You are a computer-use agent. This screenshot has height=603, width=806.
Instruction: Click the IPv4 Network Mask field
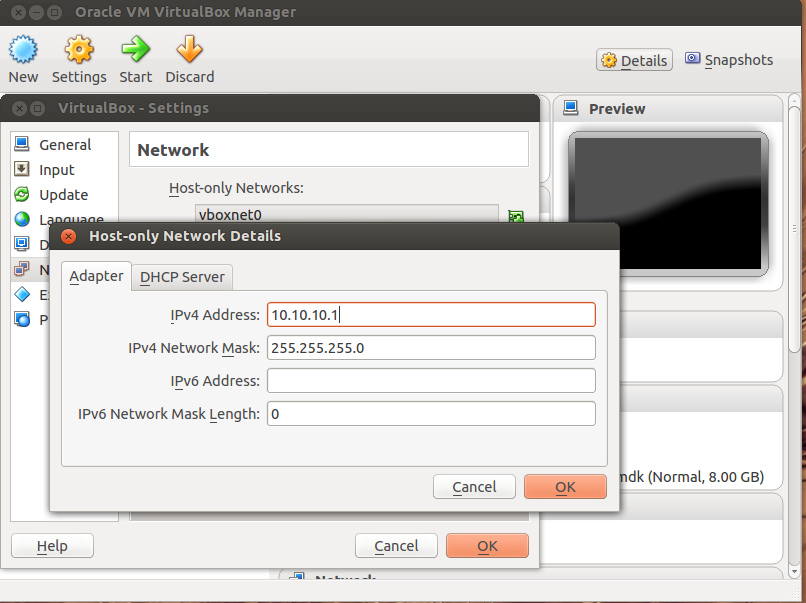431,348
